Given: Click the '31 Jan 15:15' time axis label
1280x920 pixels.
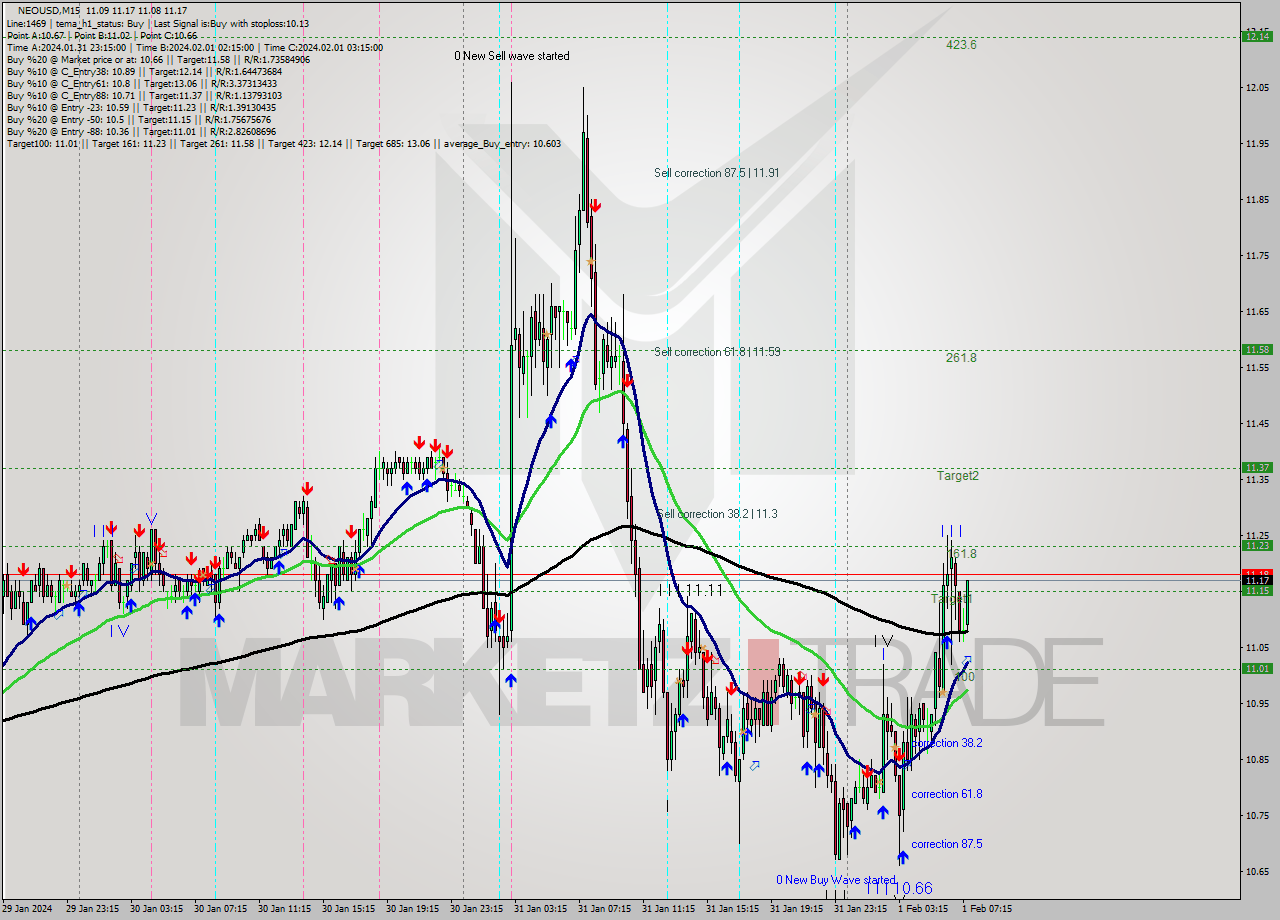Looking at the screenshot, I should (733, 909).
